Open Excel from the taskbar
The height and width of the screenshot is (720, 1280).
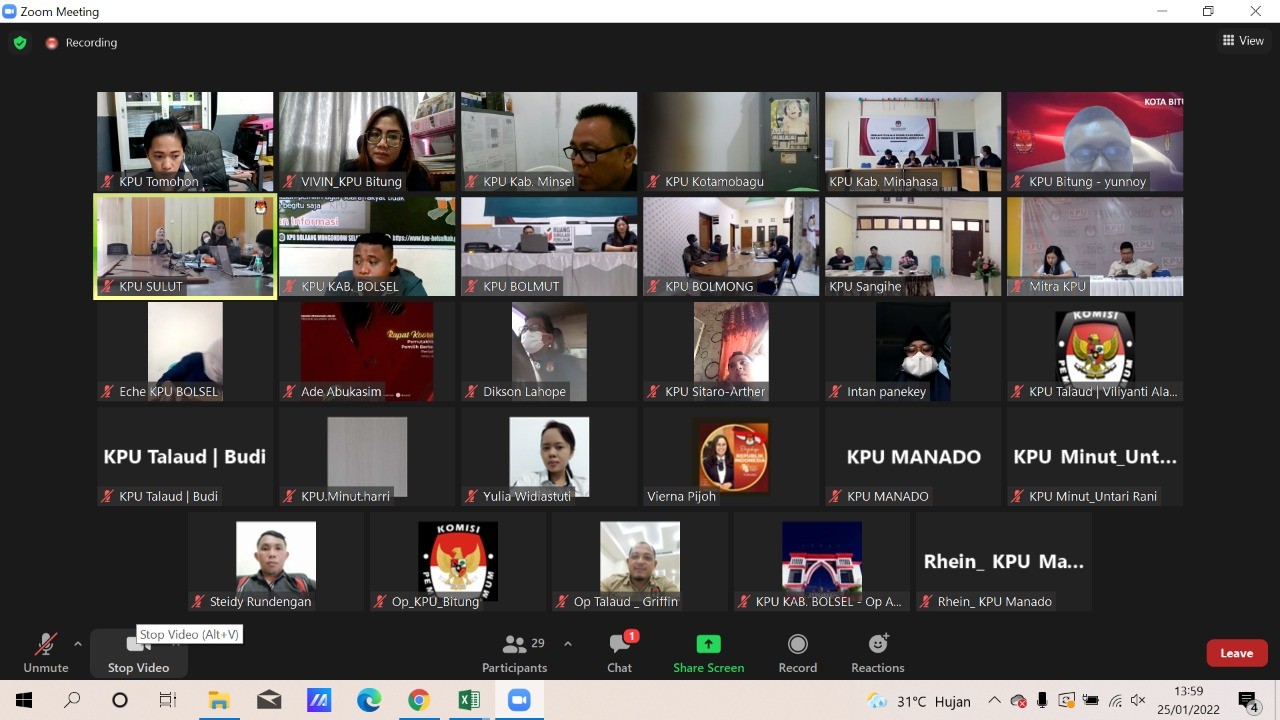point(469,700)
